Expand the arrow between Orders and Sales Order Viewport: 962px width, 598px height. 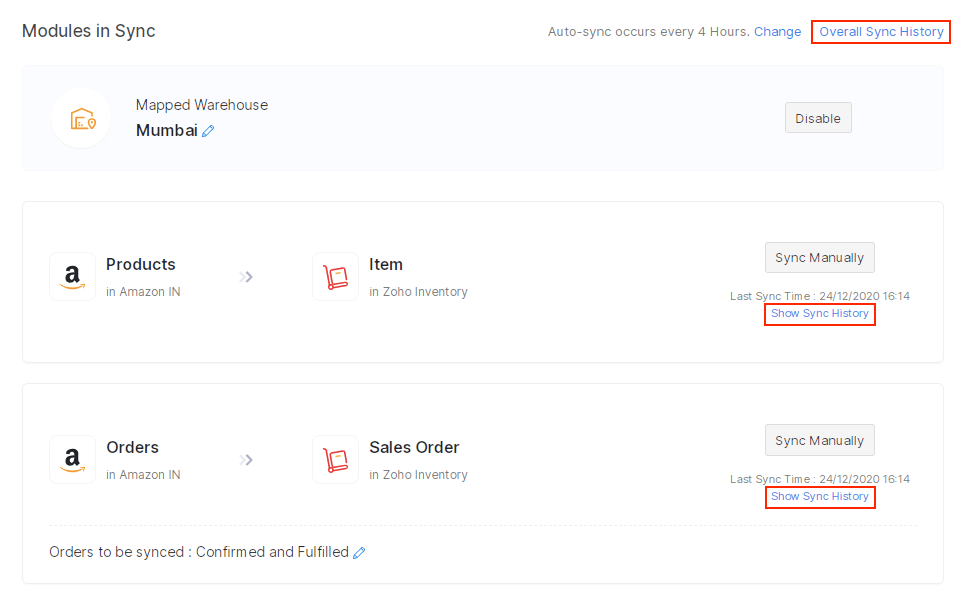point(247,459)
